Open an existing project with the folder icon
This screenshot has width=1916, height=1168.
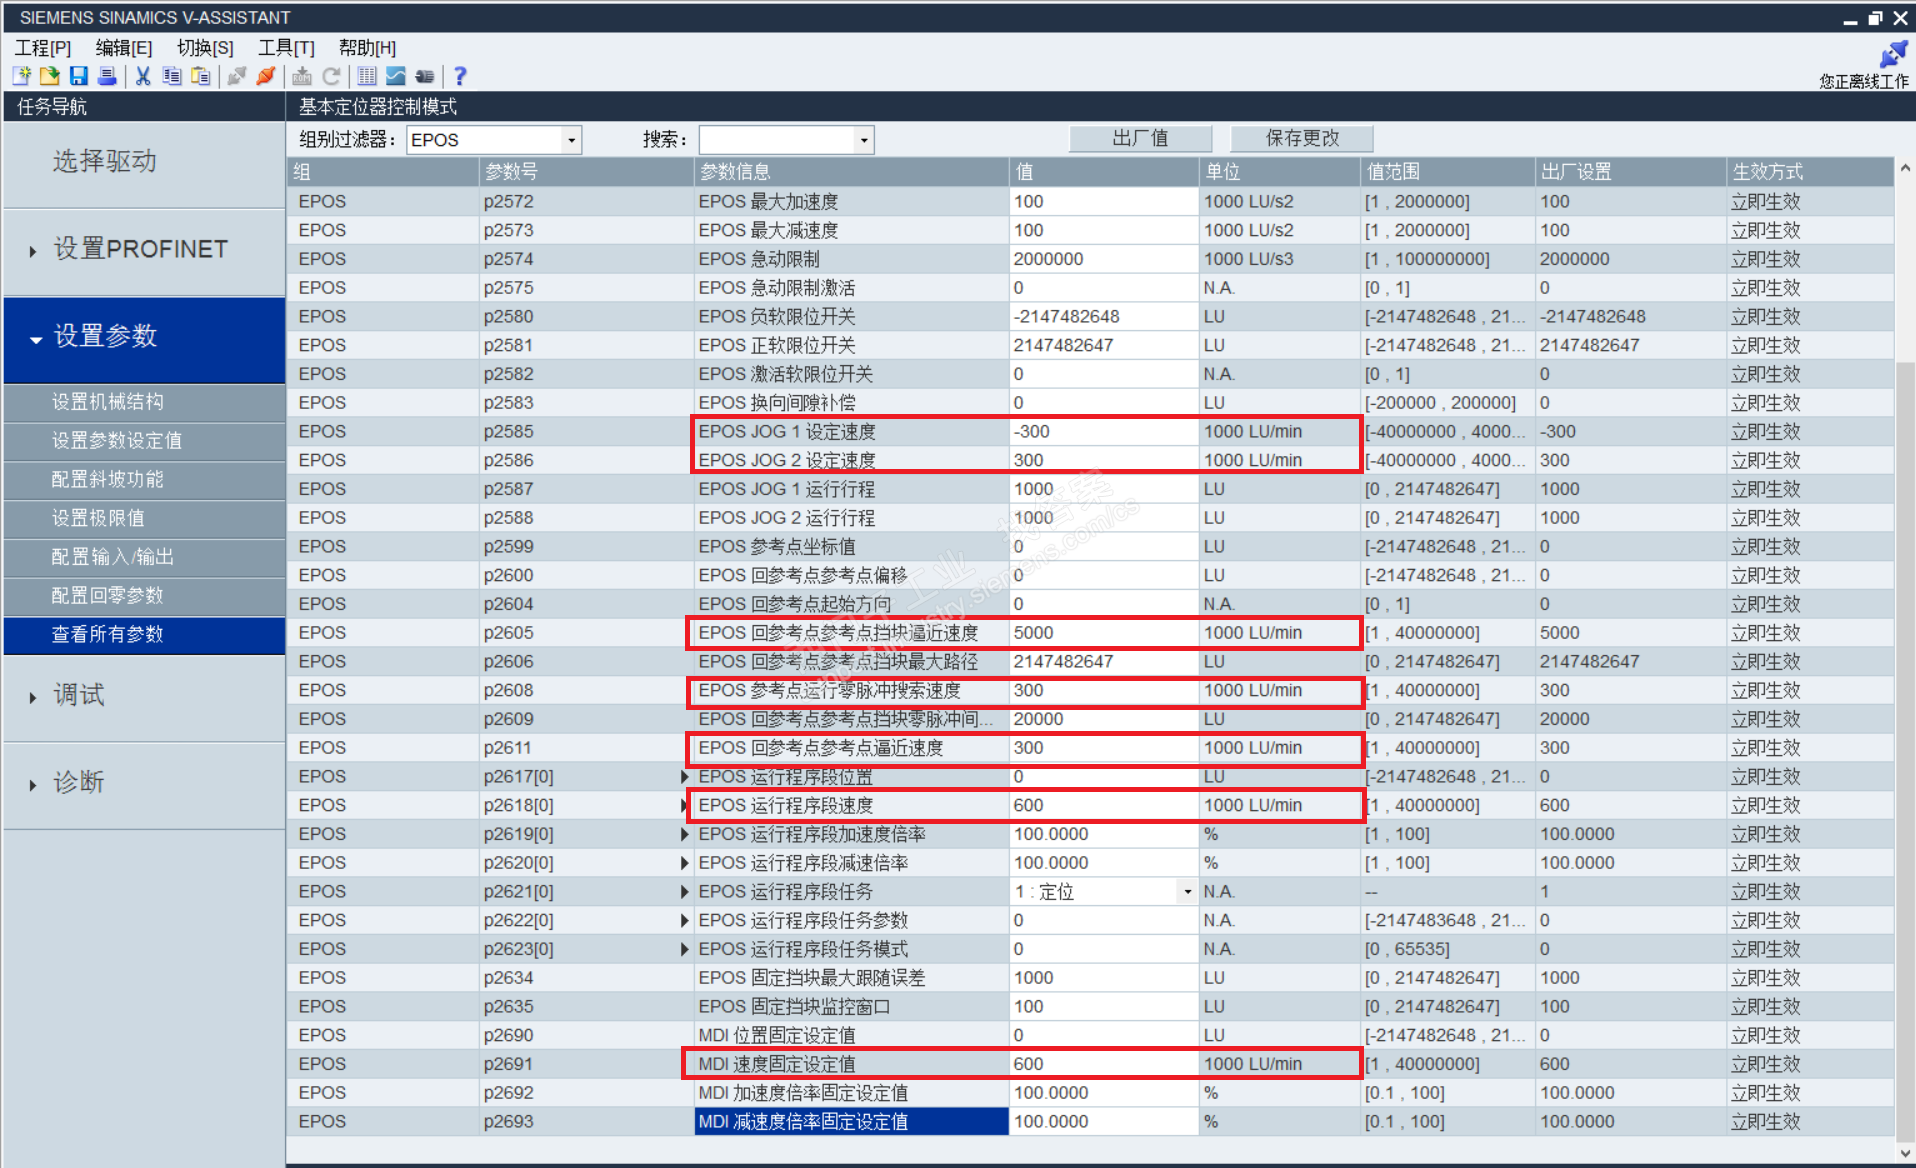(x=50, y=76)
